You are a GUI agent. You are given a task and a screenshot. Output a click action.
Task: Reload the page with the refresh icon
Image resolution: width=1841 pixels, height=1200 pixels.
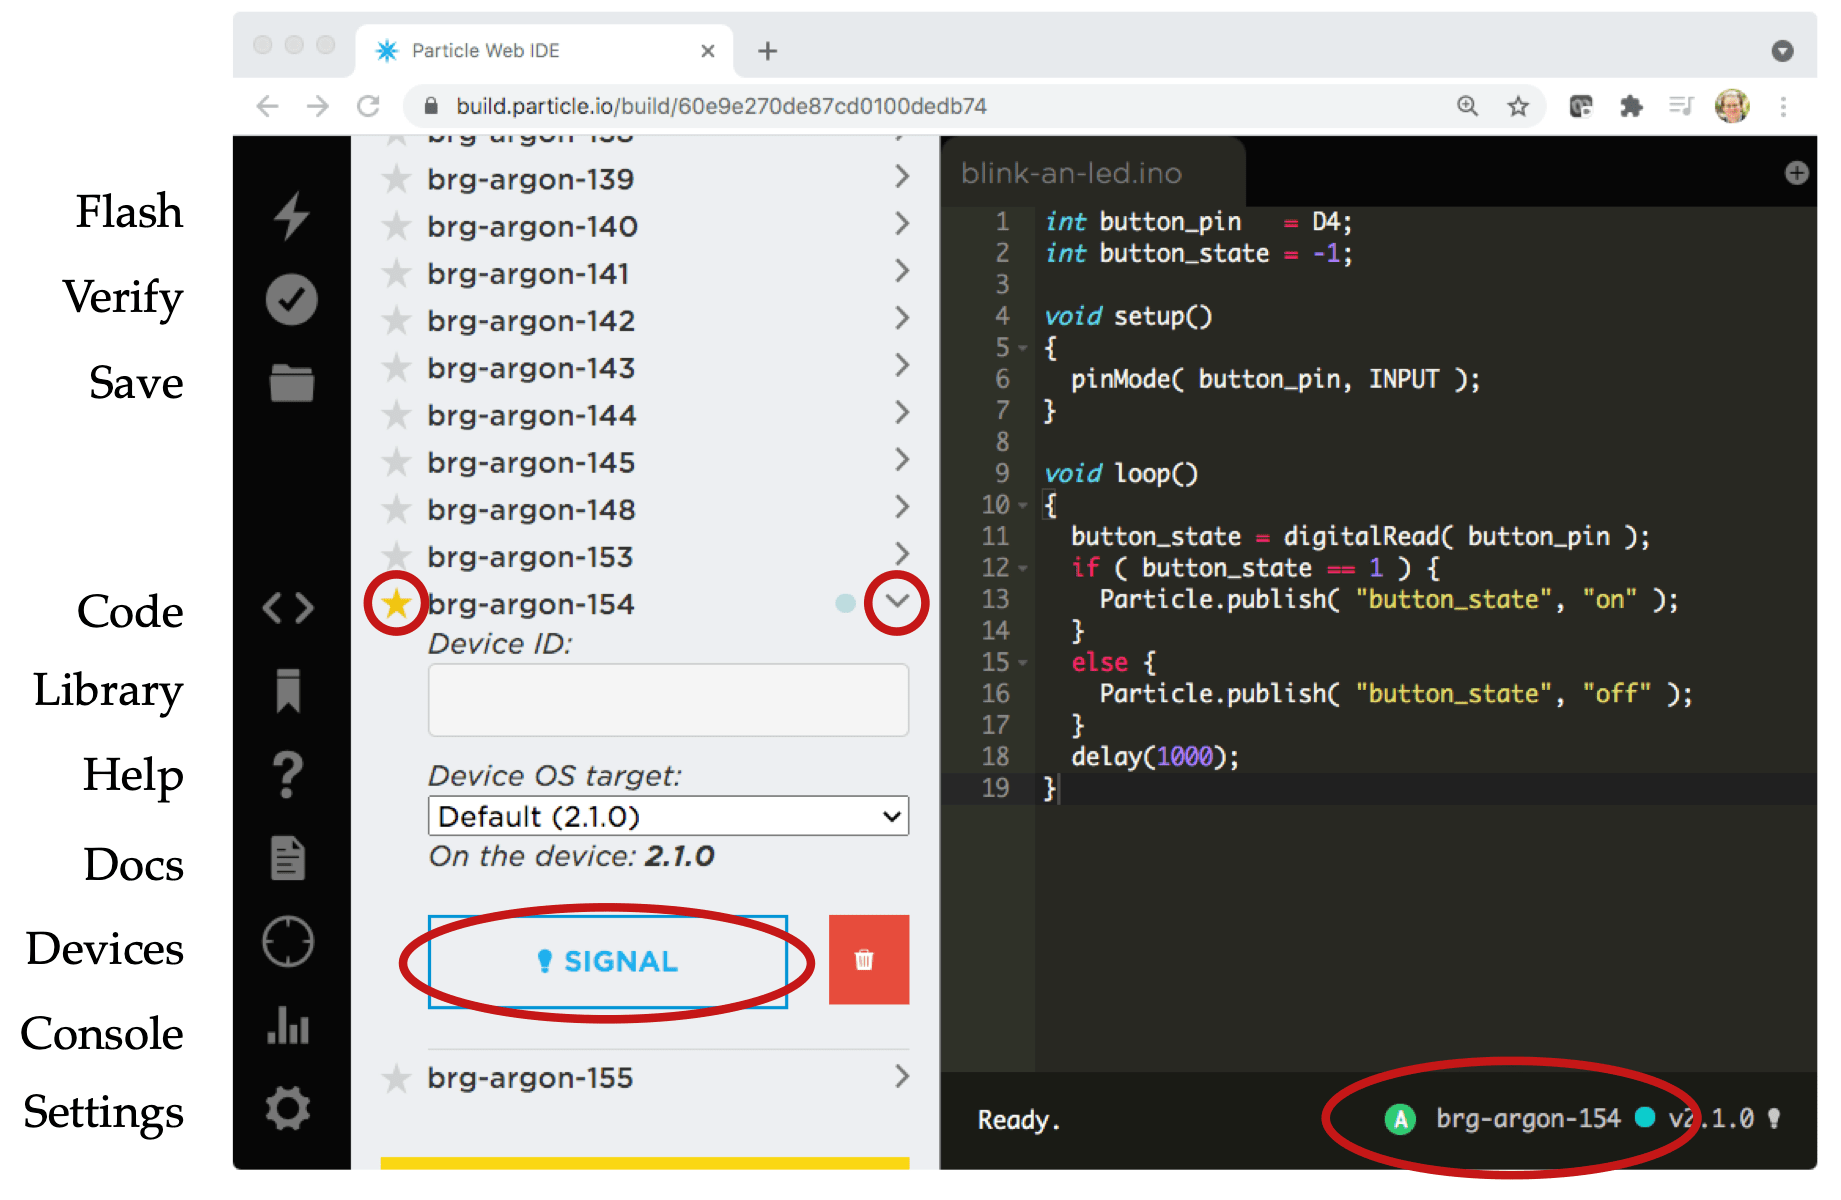[x=369, y=106]
